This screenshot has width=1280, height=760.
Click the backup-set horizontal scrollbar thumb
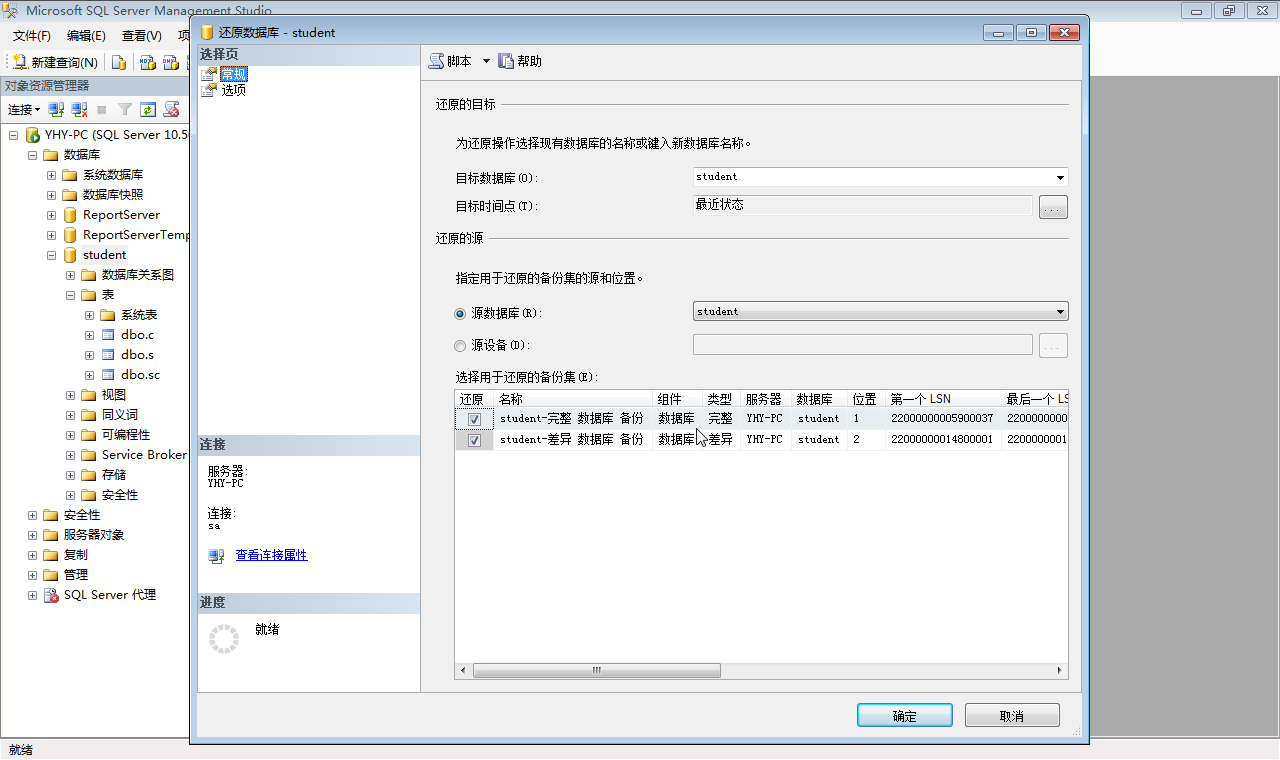(x=596, y=671)
